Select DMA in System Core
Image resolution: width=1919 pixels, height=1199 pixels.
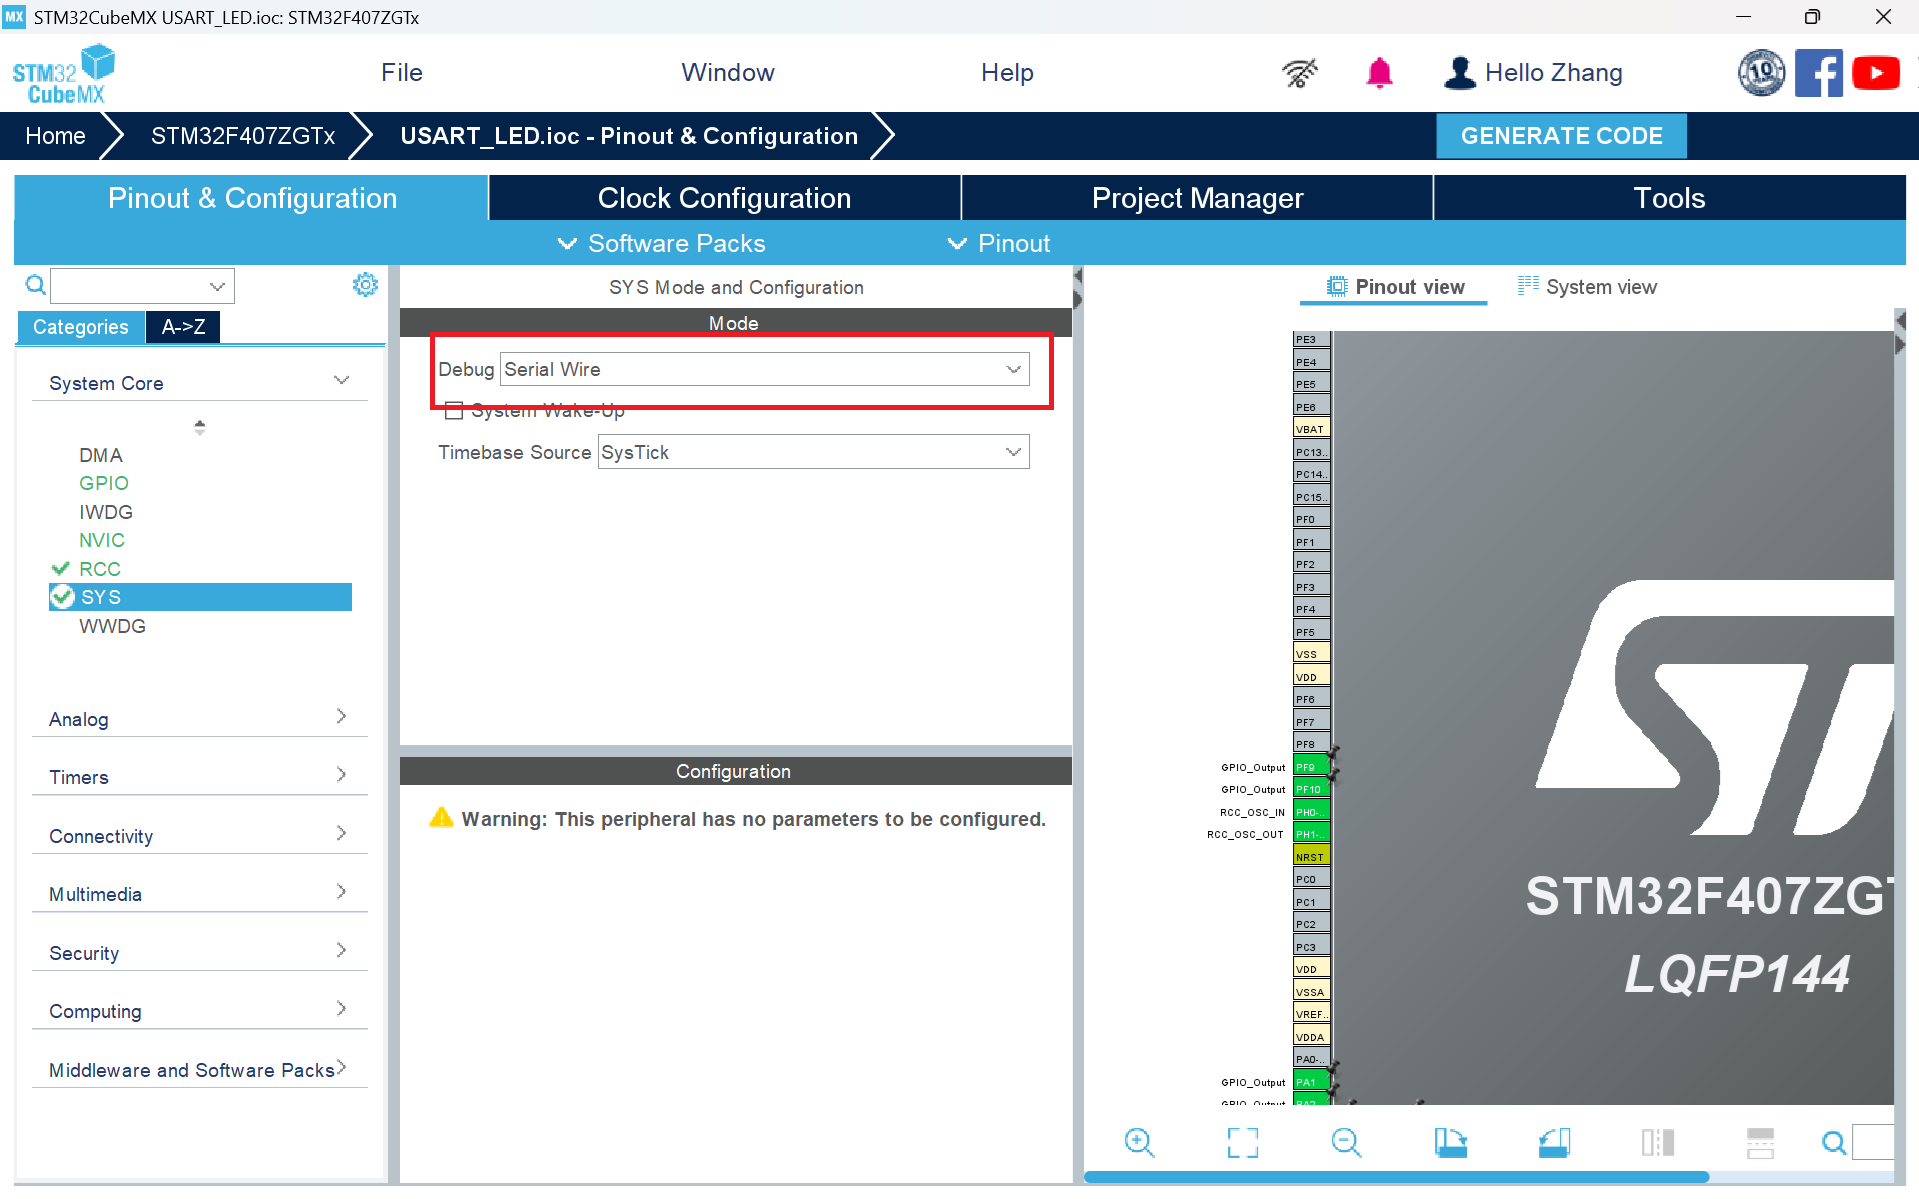[x=101, y=455]
